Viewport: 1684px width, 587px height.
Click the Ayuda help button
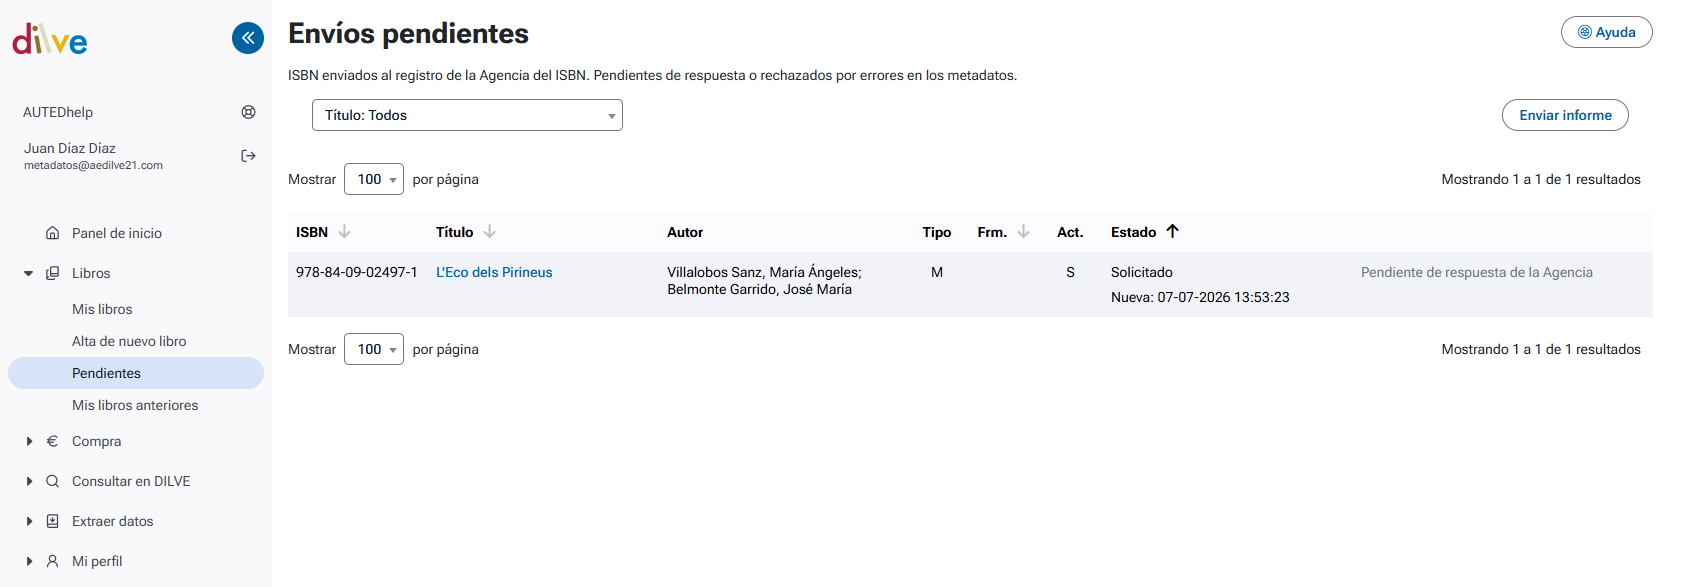click(1606, 32)
